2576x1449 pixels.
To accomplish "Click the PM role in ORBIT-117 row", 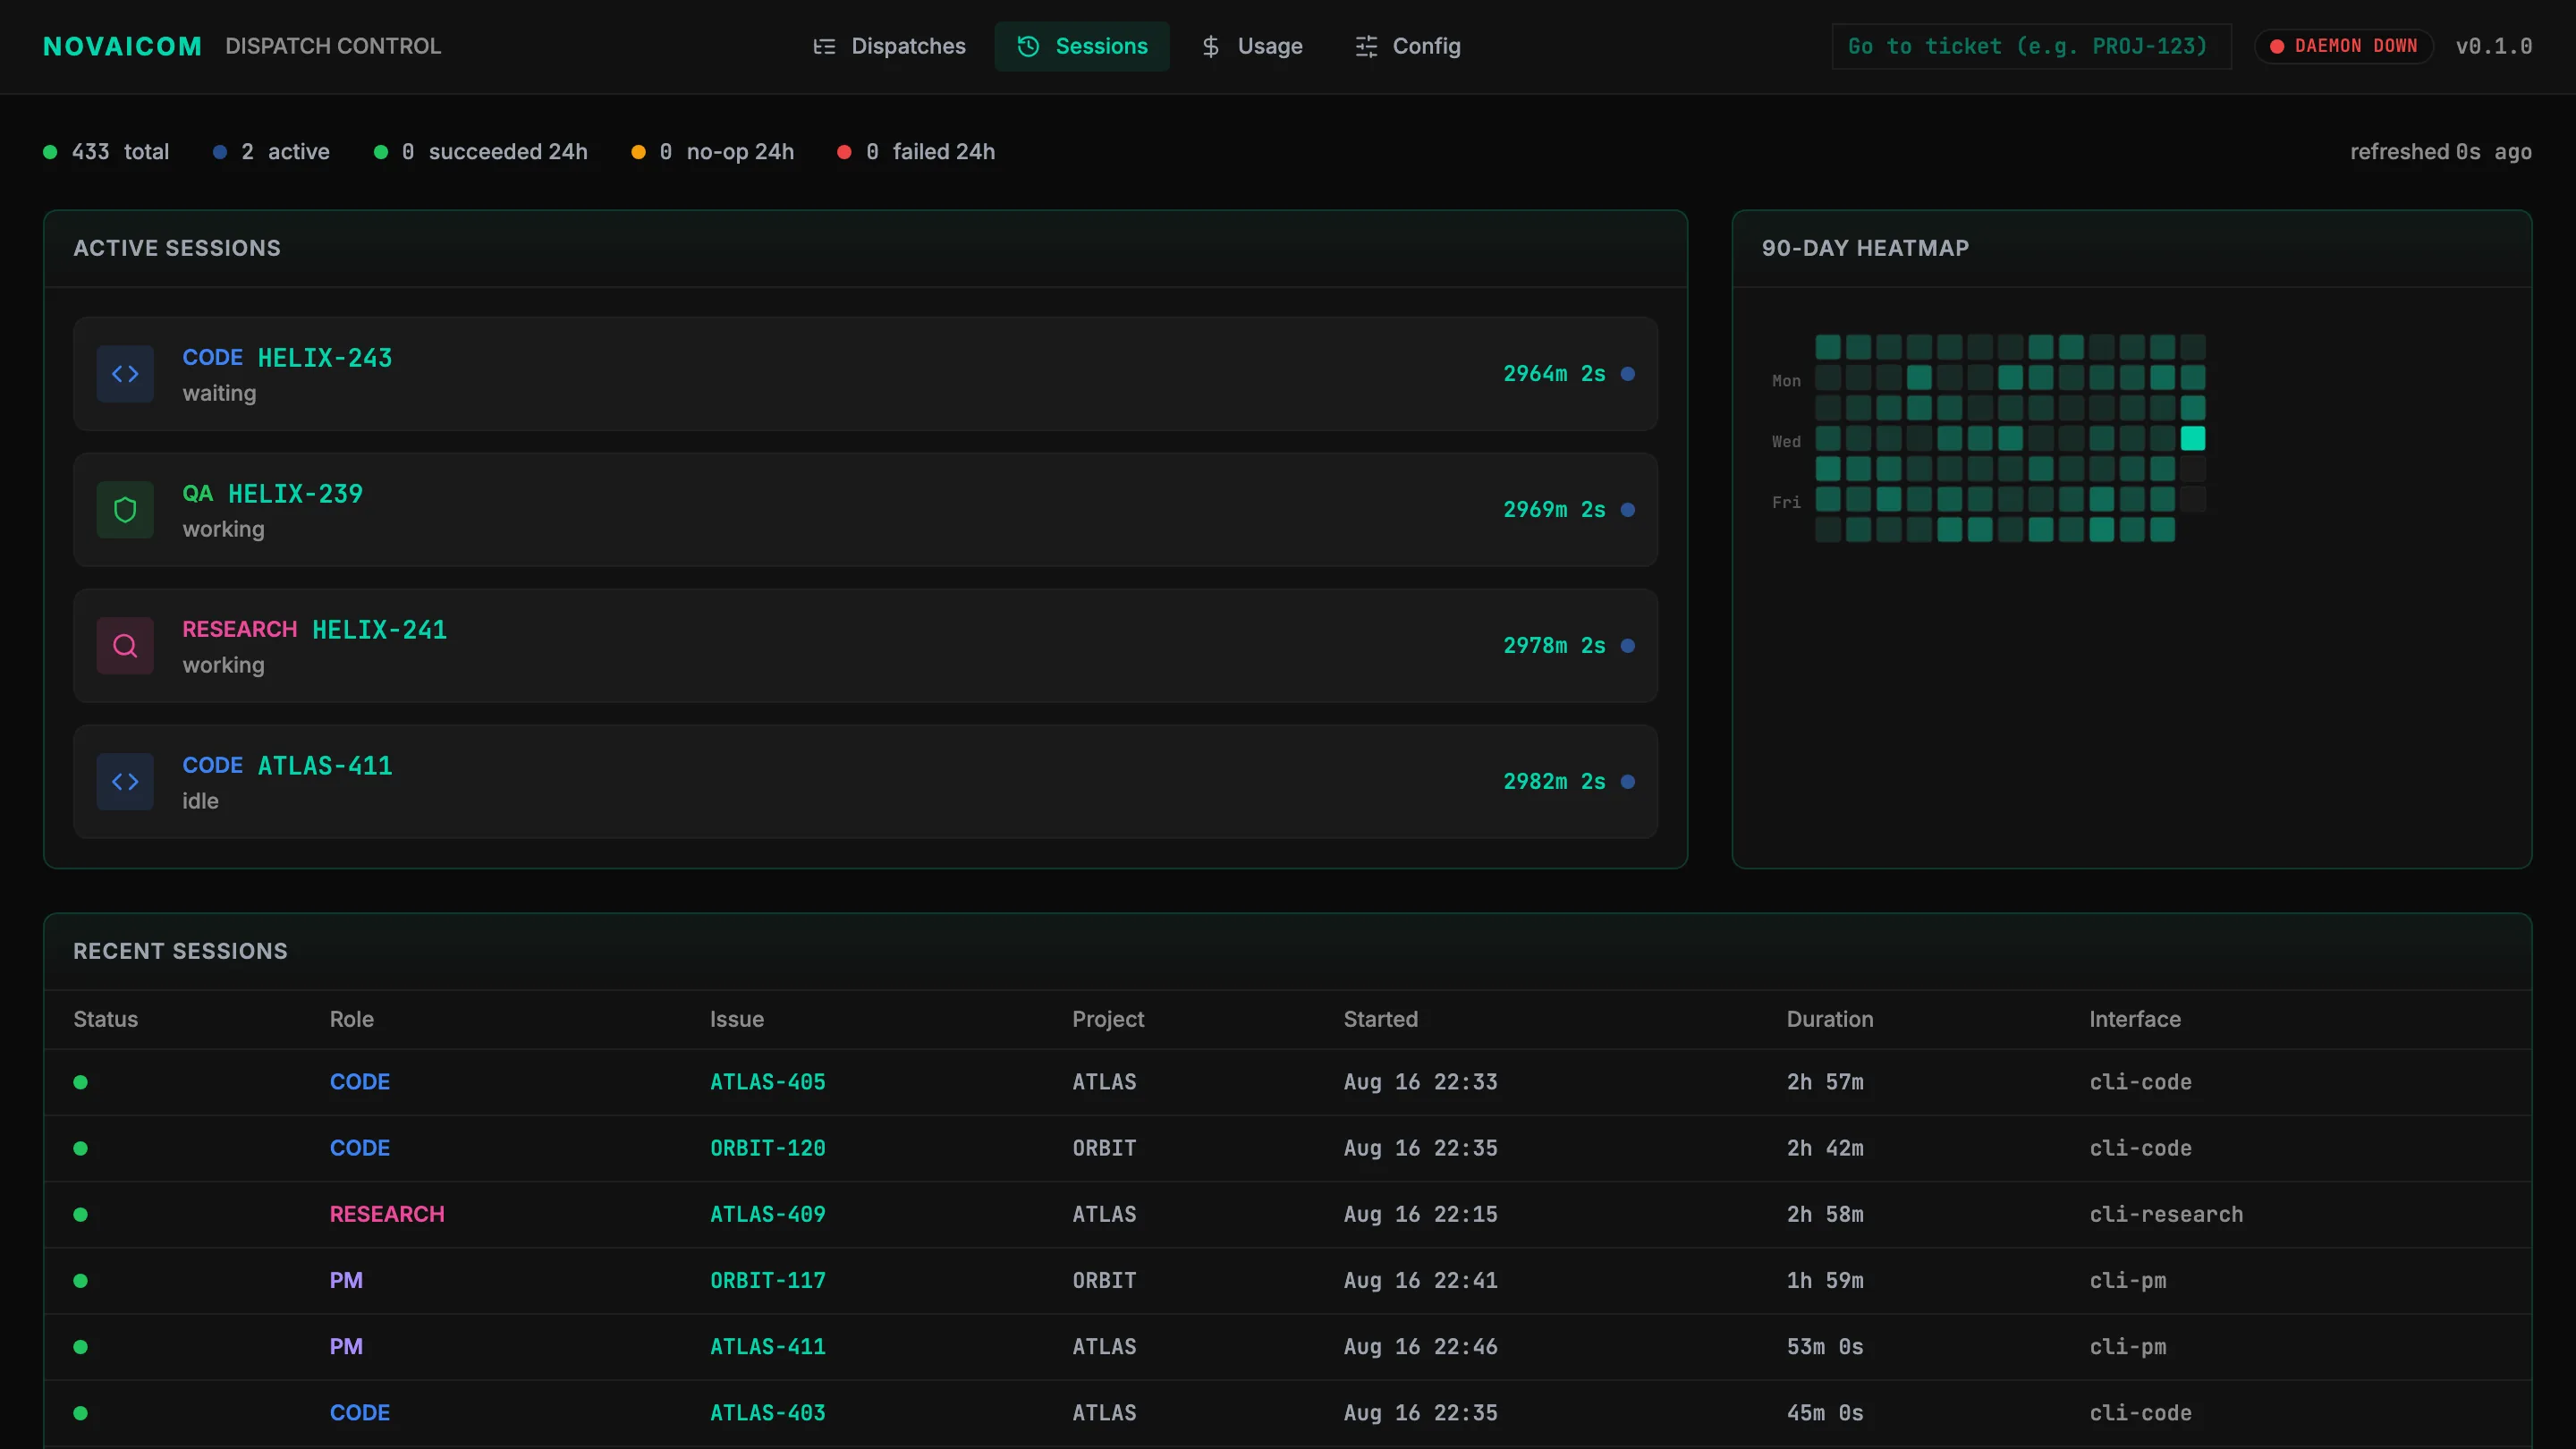I will (x=346, y=1280).
